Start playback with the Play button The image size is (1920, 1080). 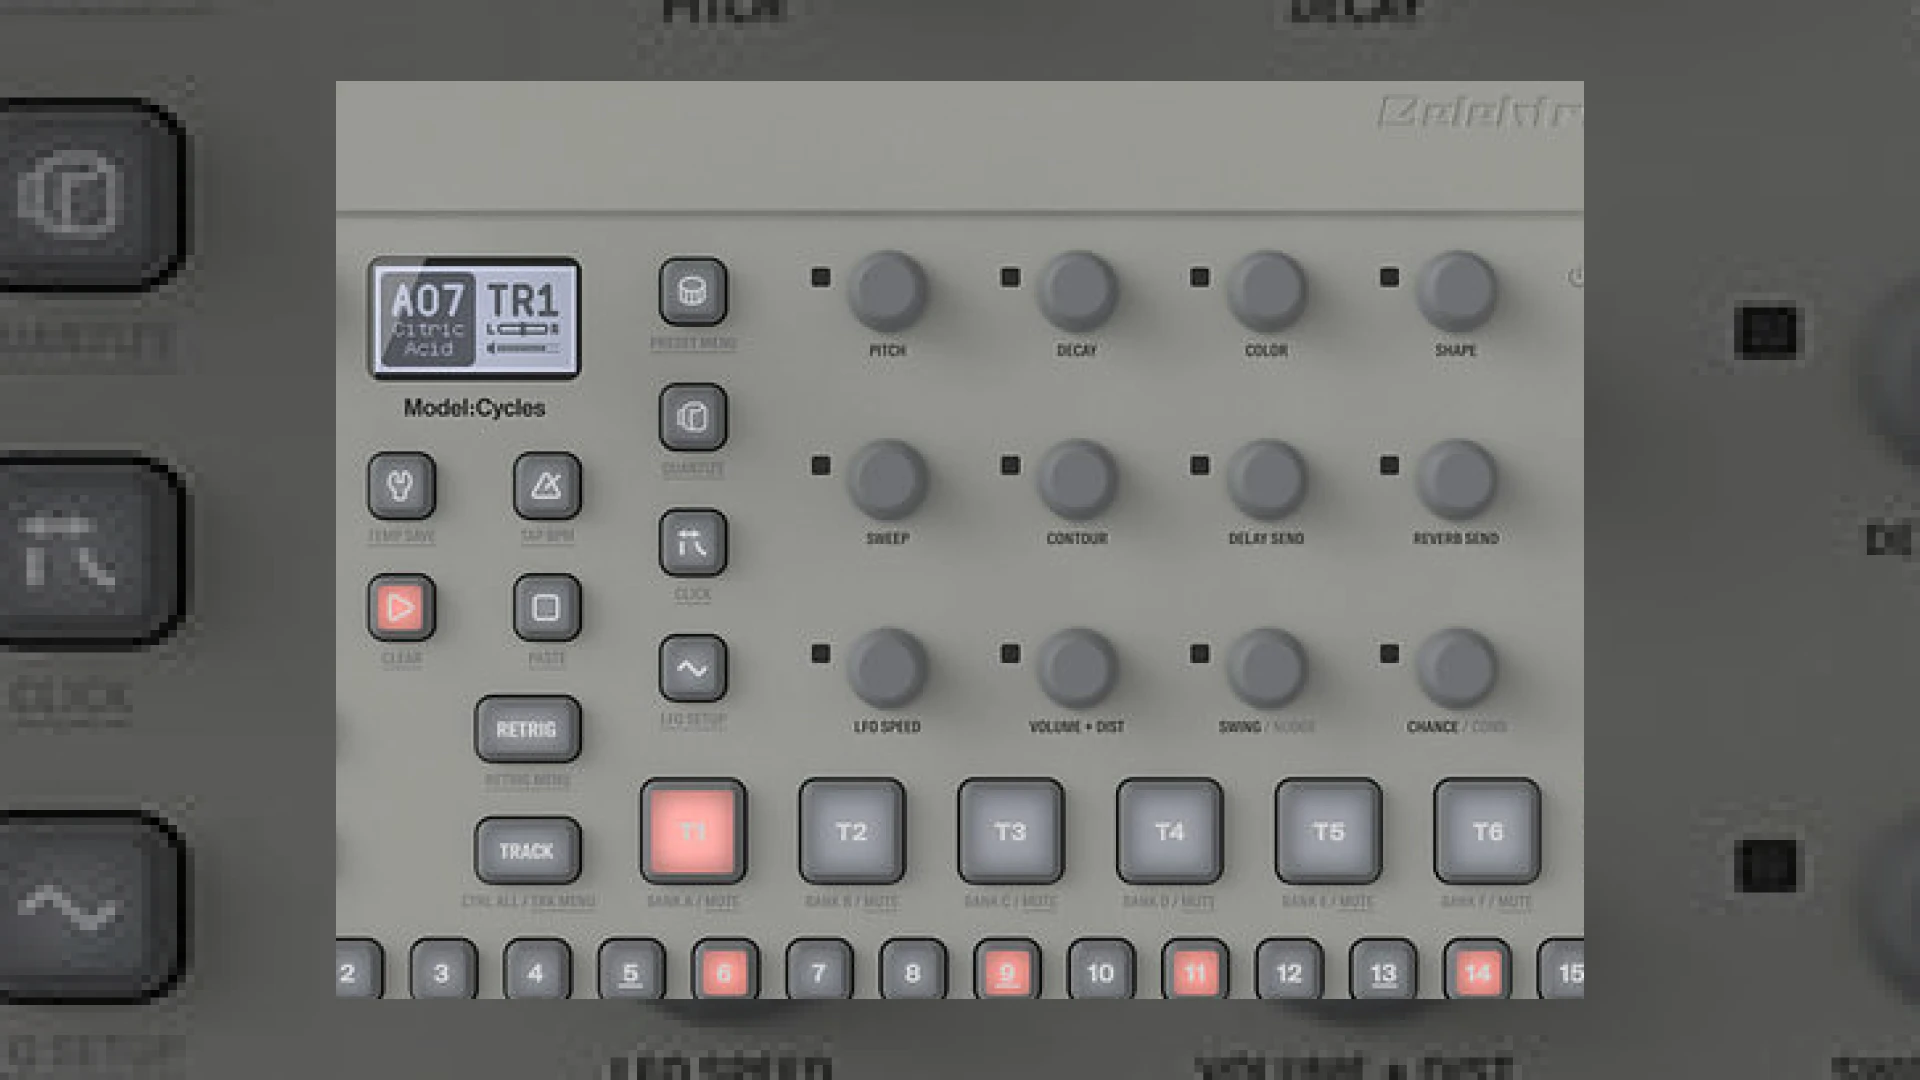tap(401, 607)
